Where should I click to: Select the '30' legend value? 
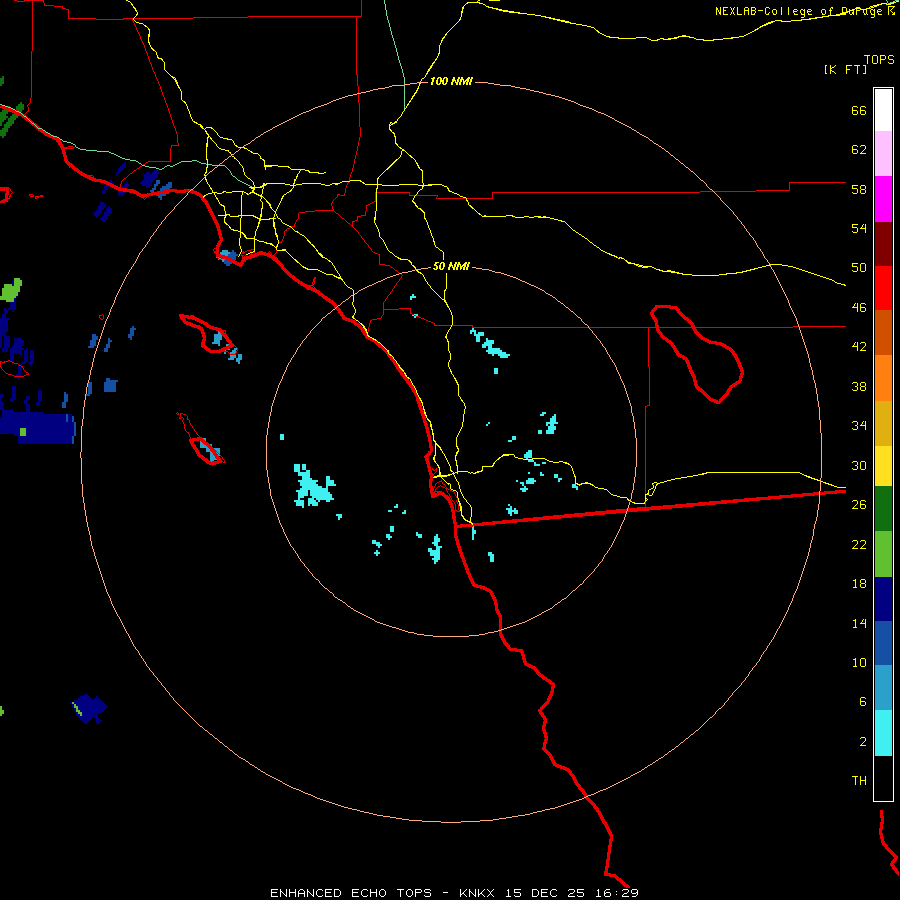tap(859, 465)
